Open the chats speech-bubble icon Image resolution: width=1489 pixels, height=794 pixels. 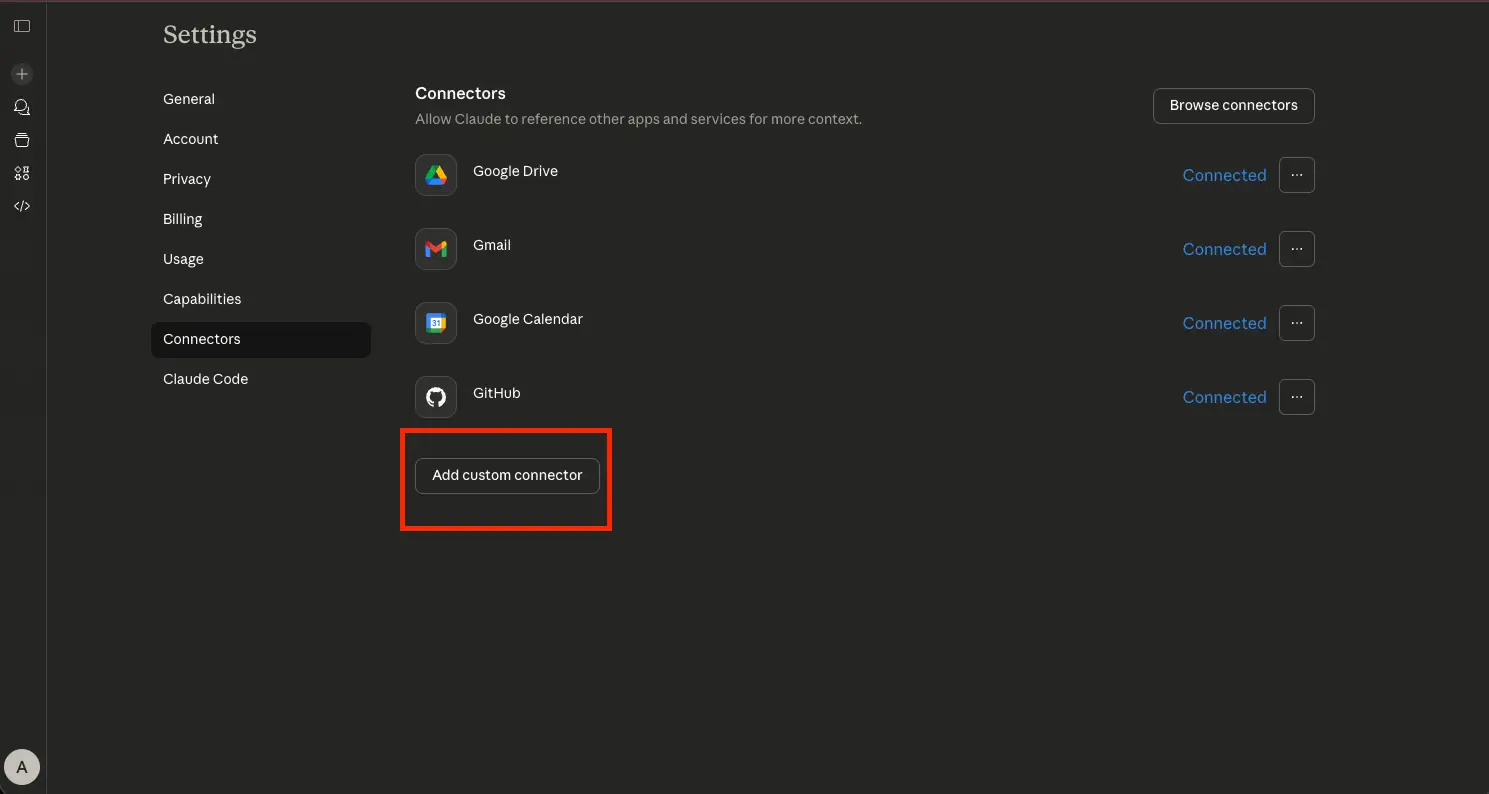[22, 107]
